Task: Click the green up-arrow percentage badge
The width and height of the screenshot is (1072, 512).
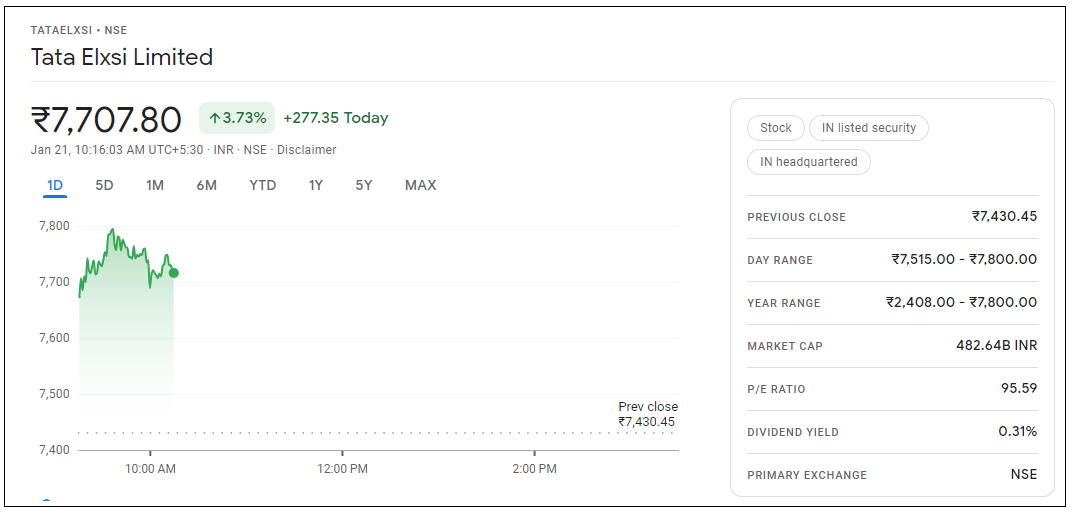Action: (237, 118)
